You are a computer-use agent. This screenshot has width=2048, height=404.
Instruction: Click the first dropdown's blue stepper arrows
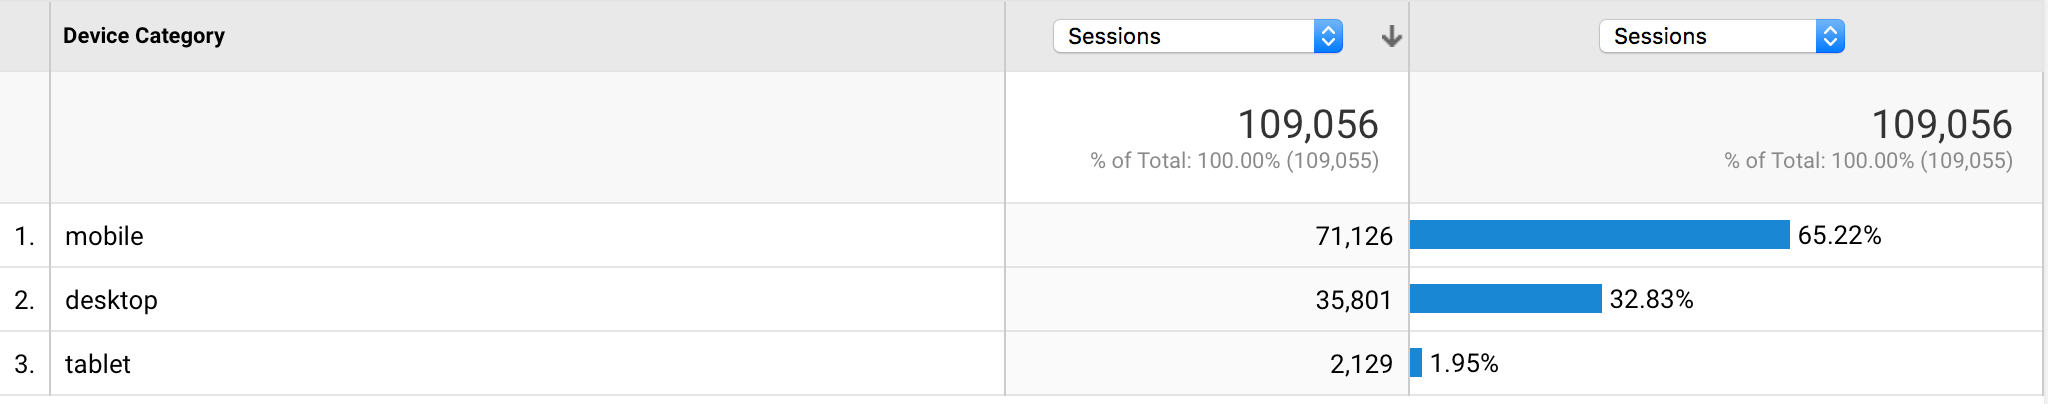point(1328,36)
